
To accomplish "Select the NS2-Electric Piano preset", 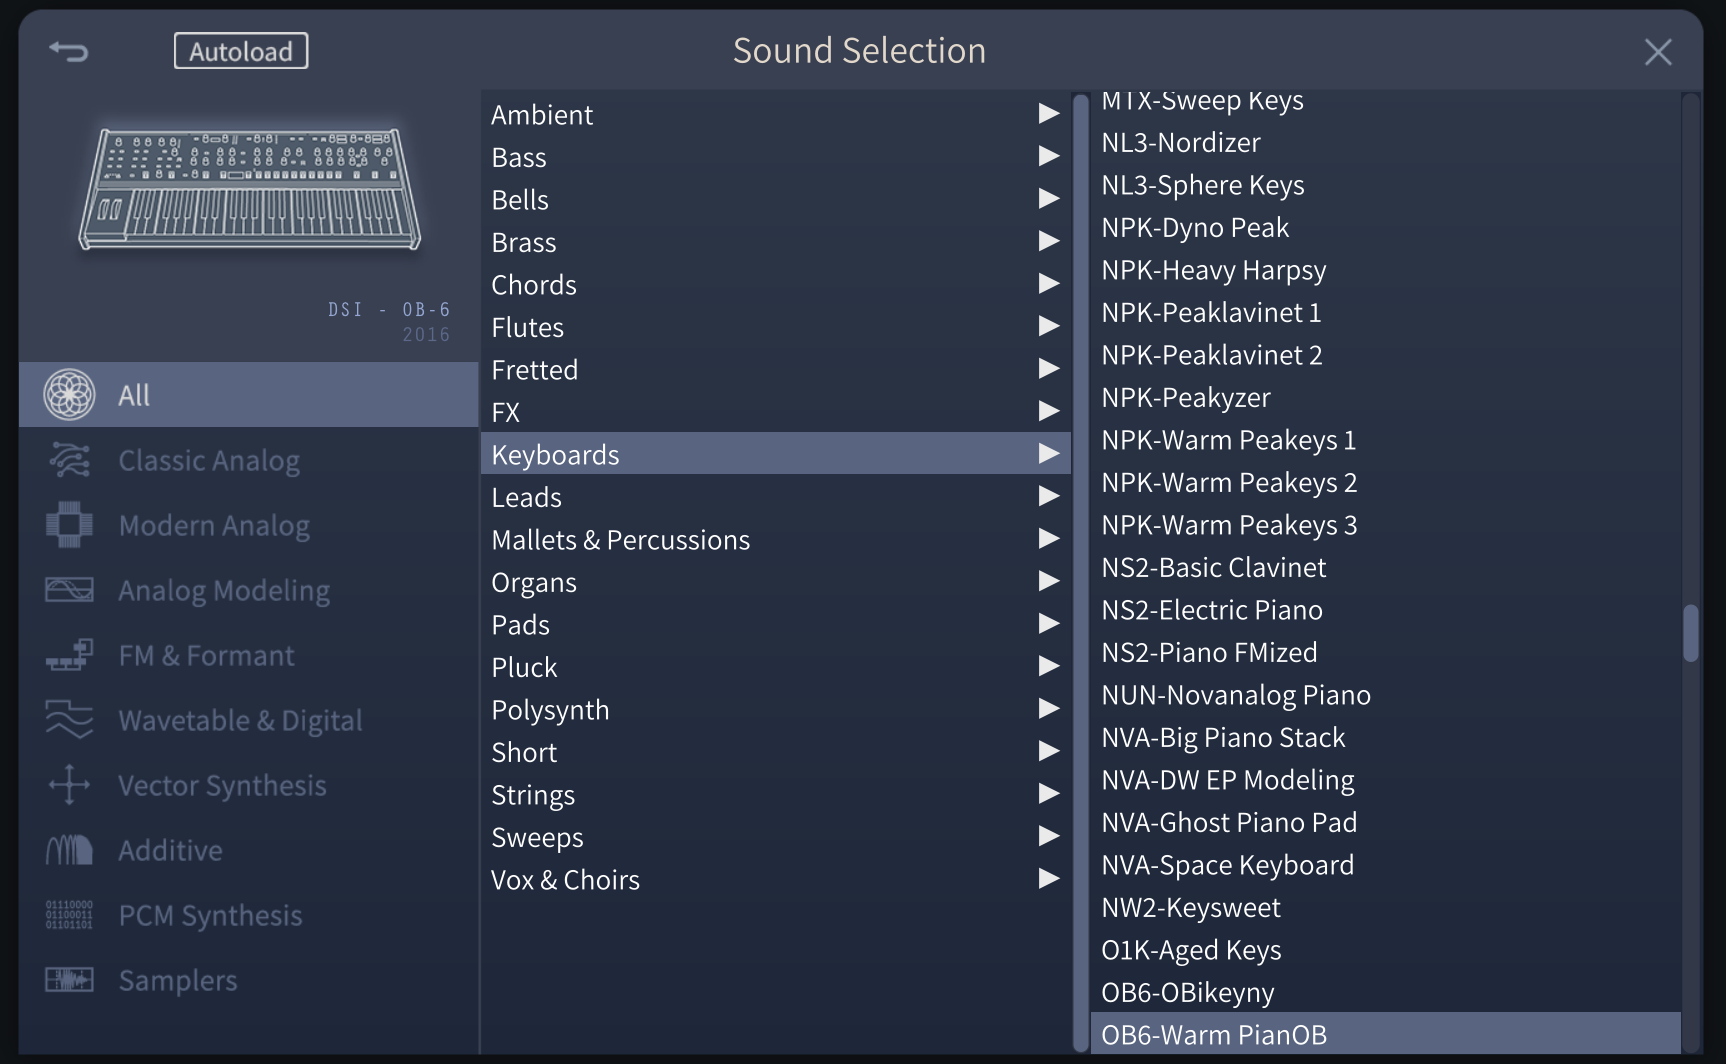I will click(1212, 609).
